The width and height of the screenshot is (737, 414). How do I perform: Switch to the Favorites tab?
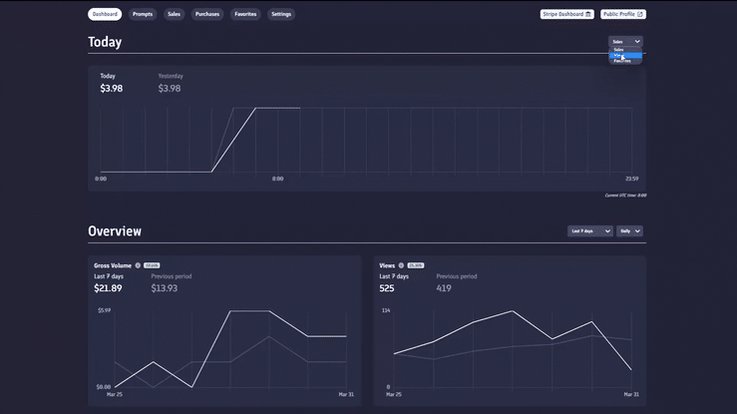pos(245,14)
